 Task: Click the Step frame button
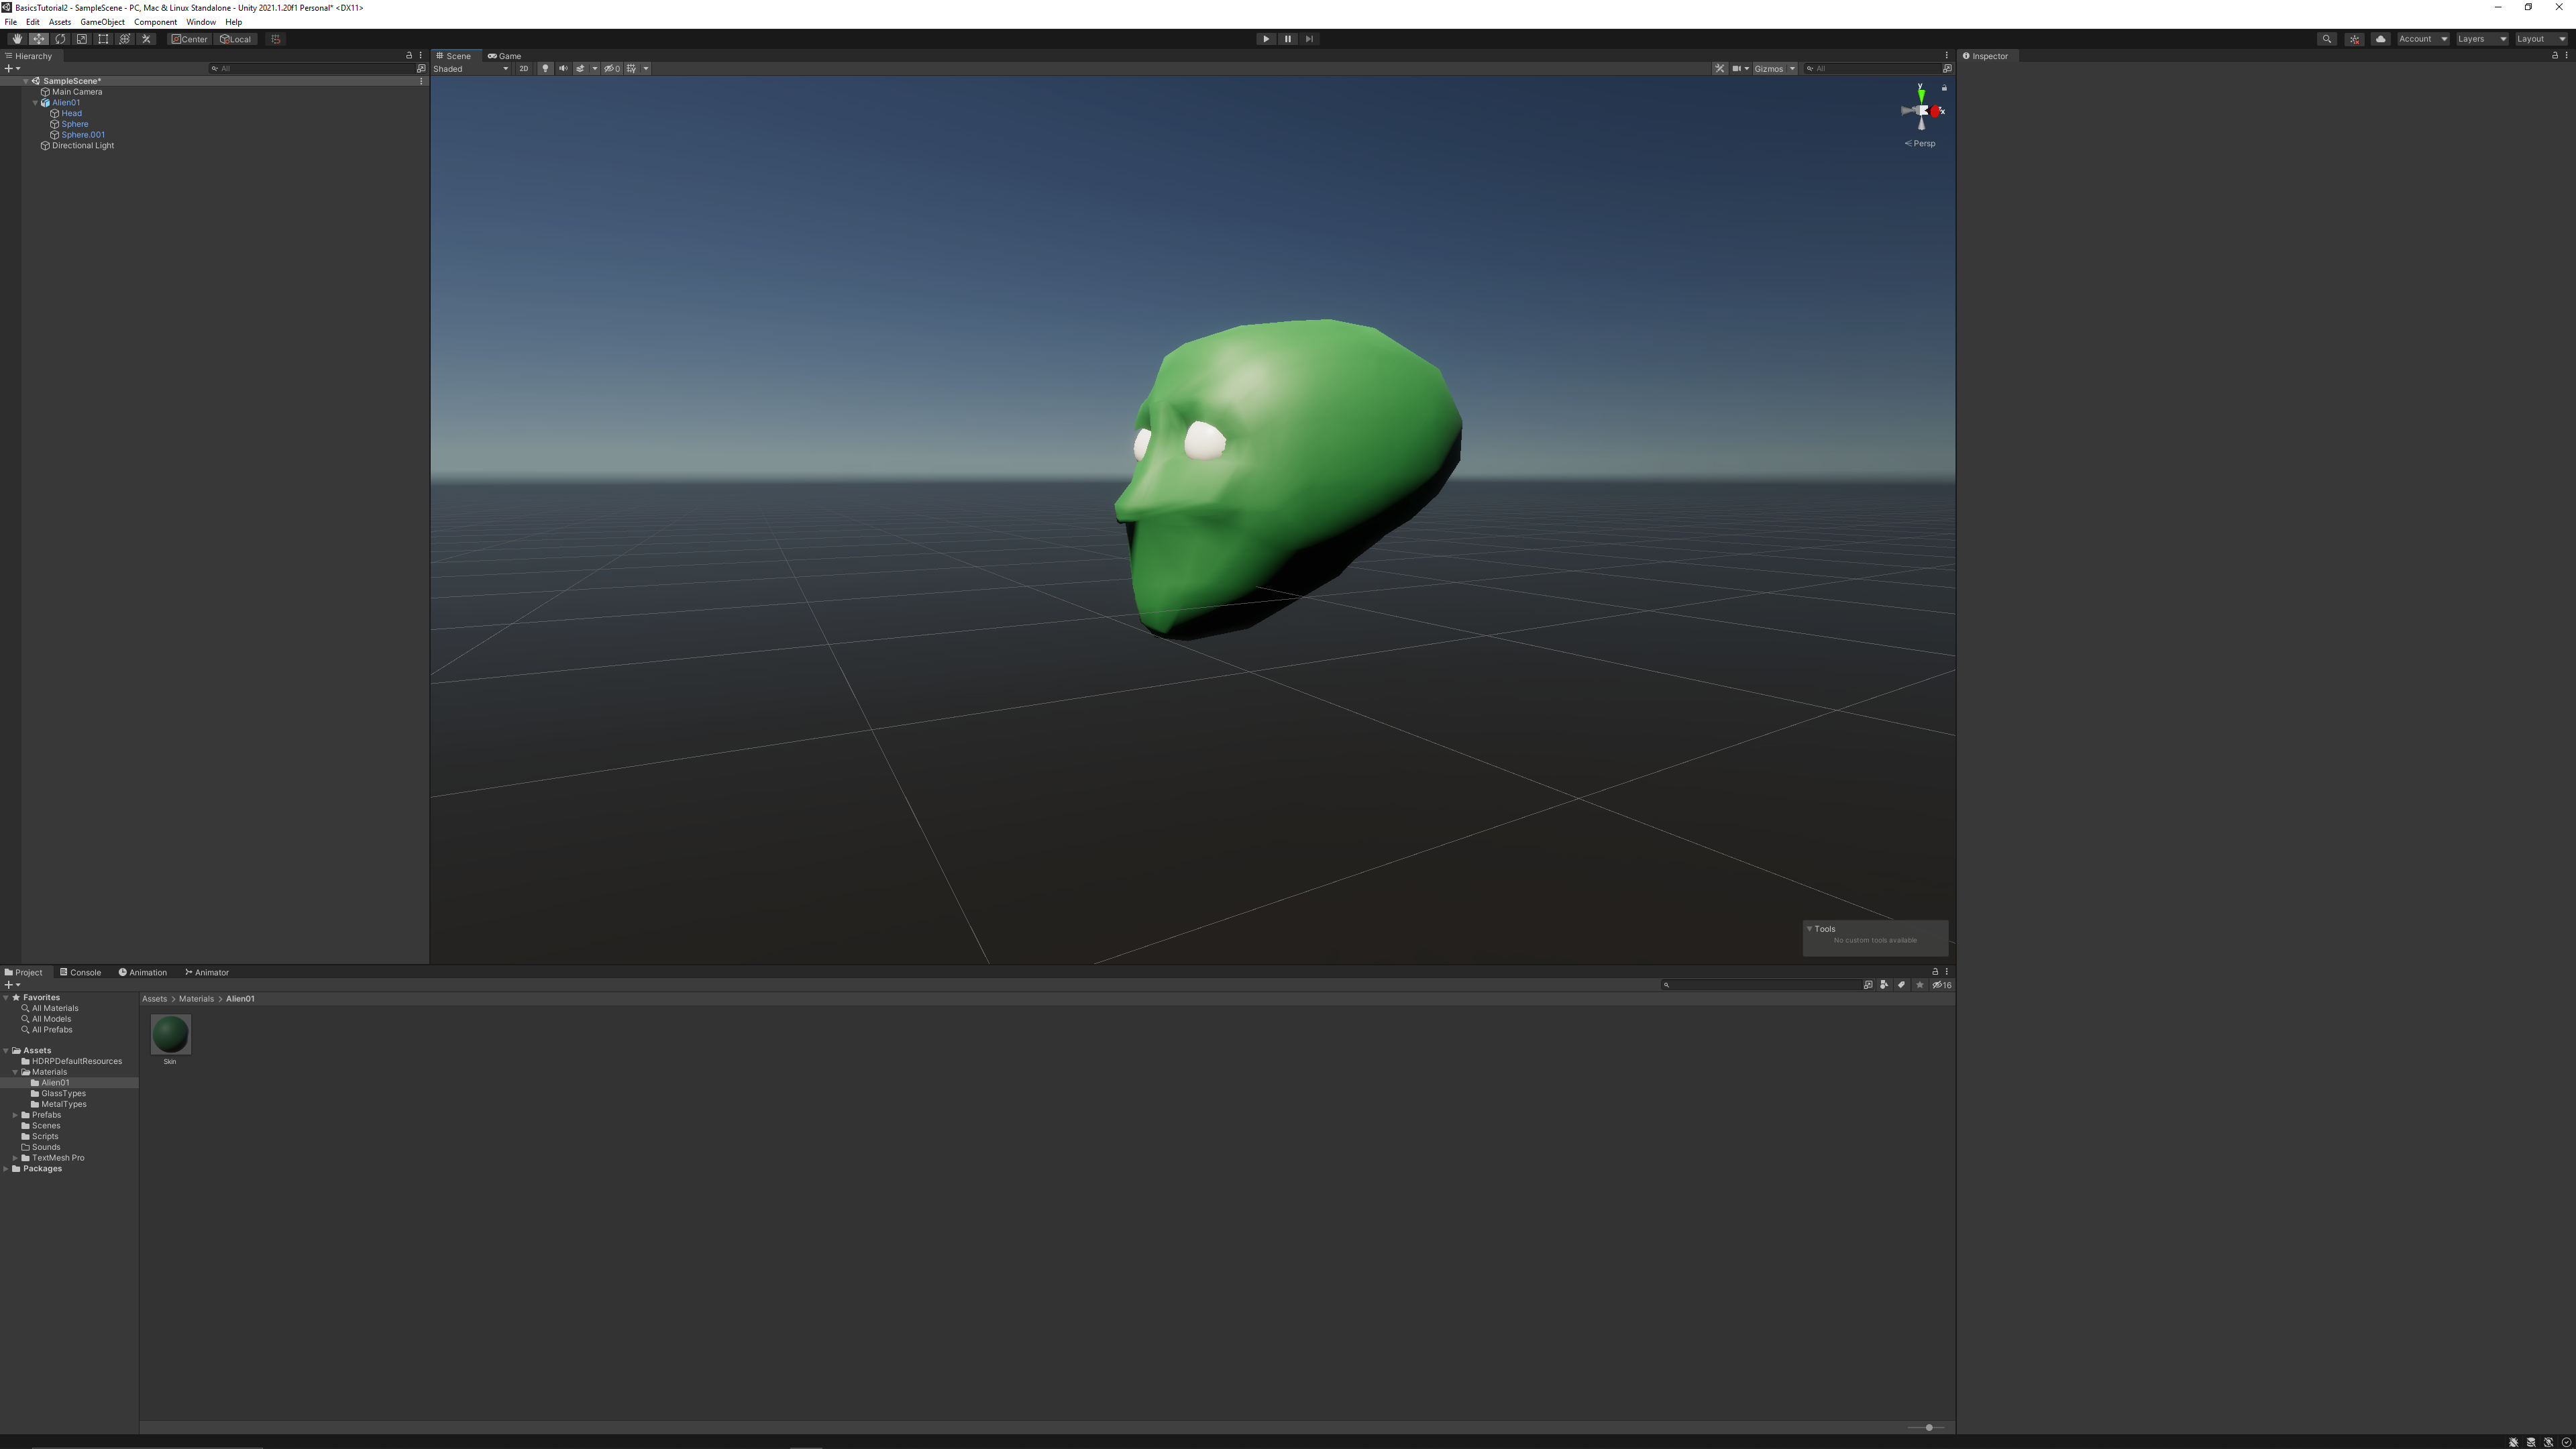coord(1310,39)
